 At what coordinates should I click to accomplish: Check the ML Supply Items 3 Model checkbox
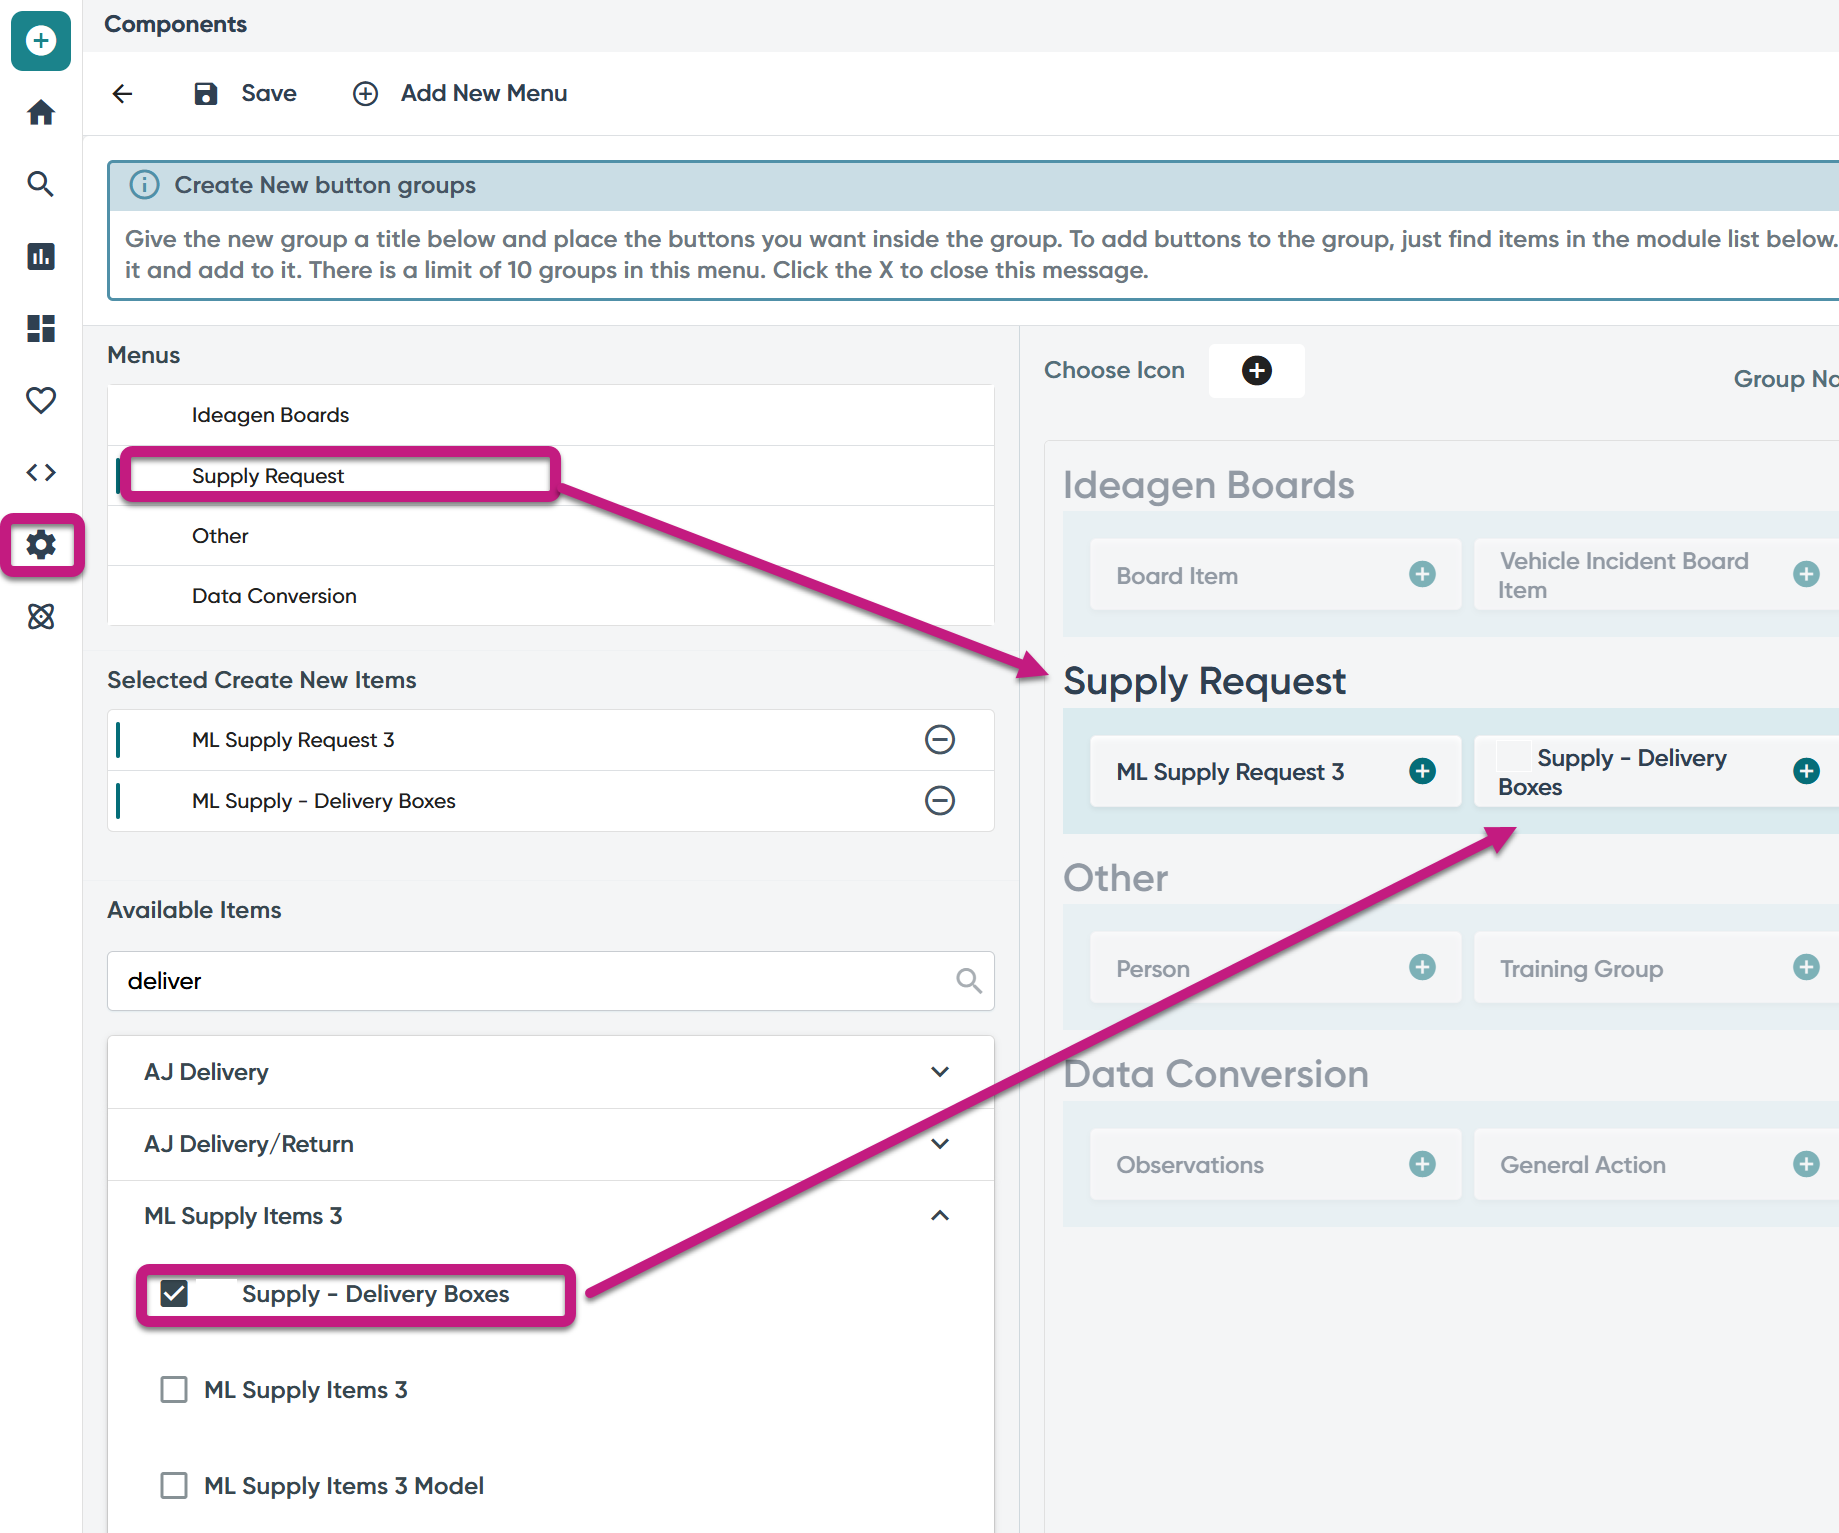174,1486
